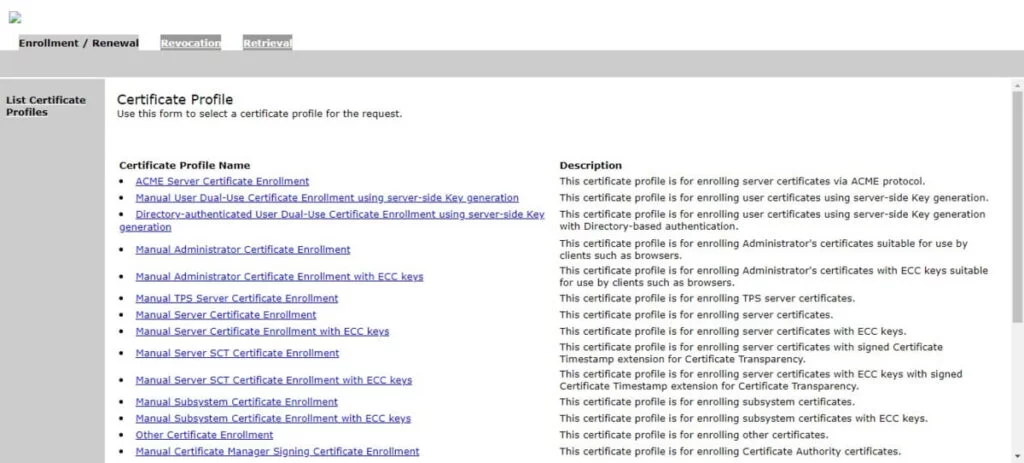
Task: Click the Certificate Profile heading
Action: (175, 100)
